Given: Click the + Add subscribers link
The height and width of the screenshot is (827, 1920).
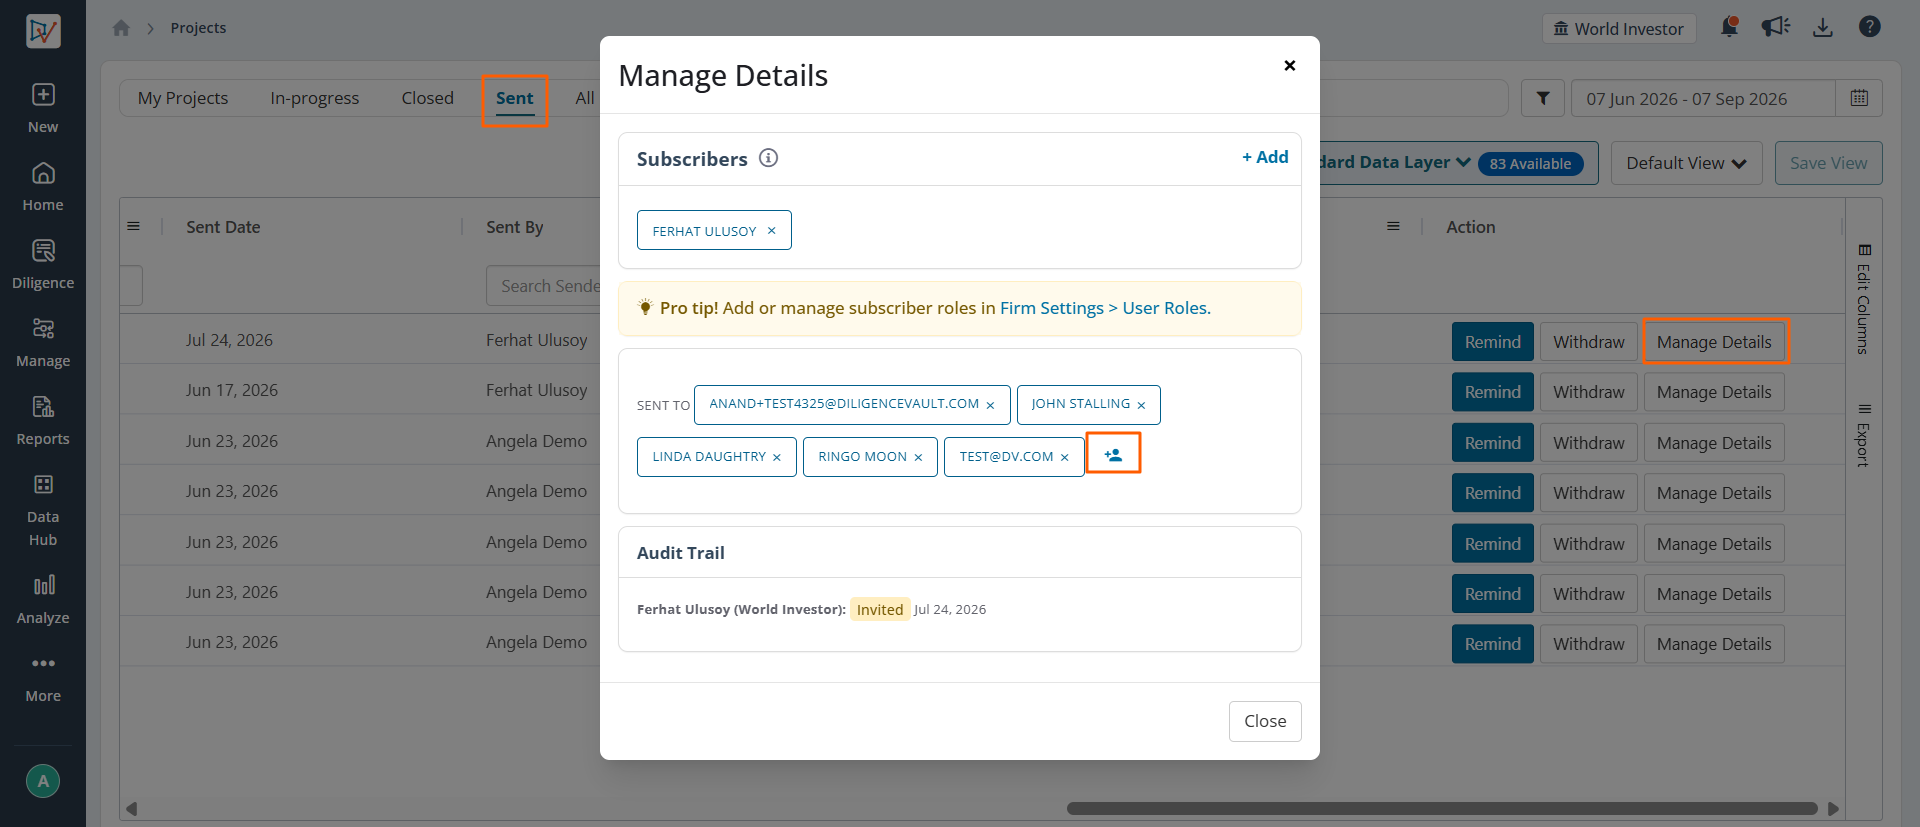Looking at the screenshot, I should (x=1265, y=157).
